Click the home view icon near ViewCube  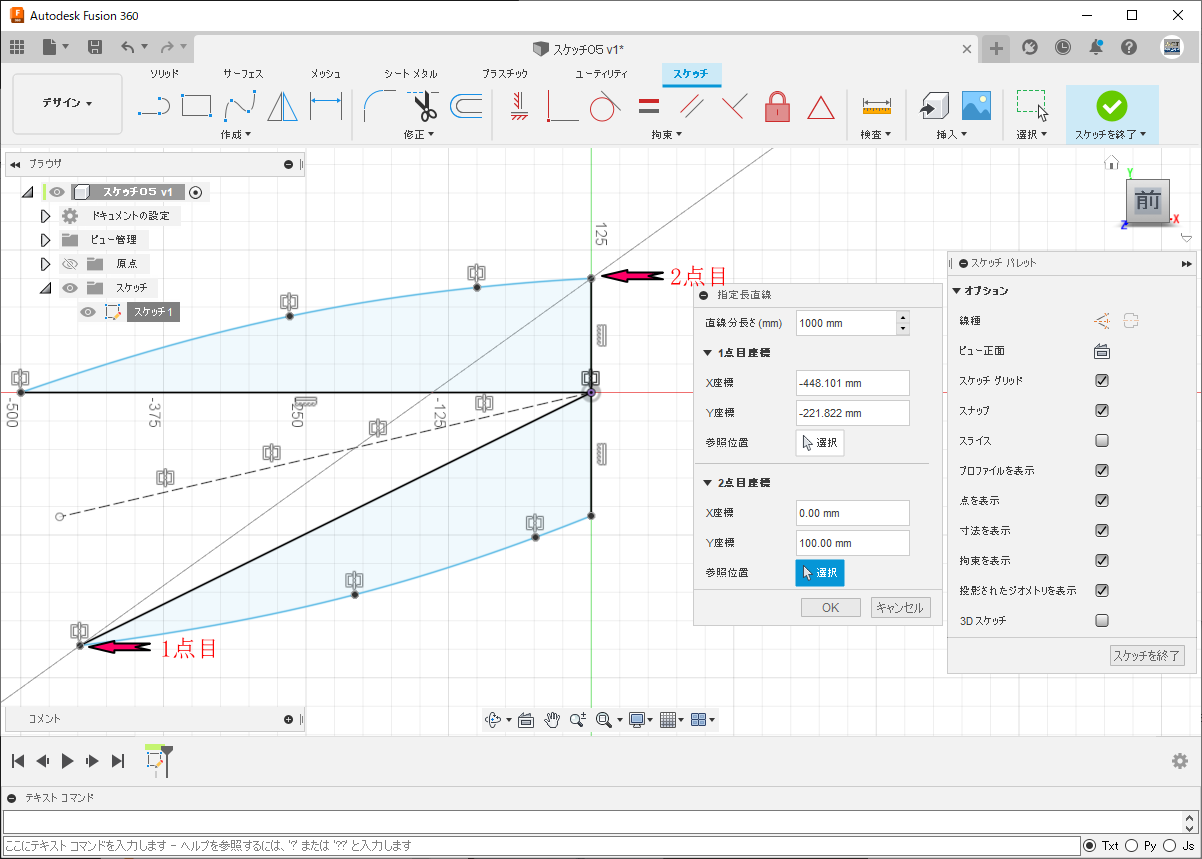1111,163
